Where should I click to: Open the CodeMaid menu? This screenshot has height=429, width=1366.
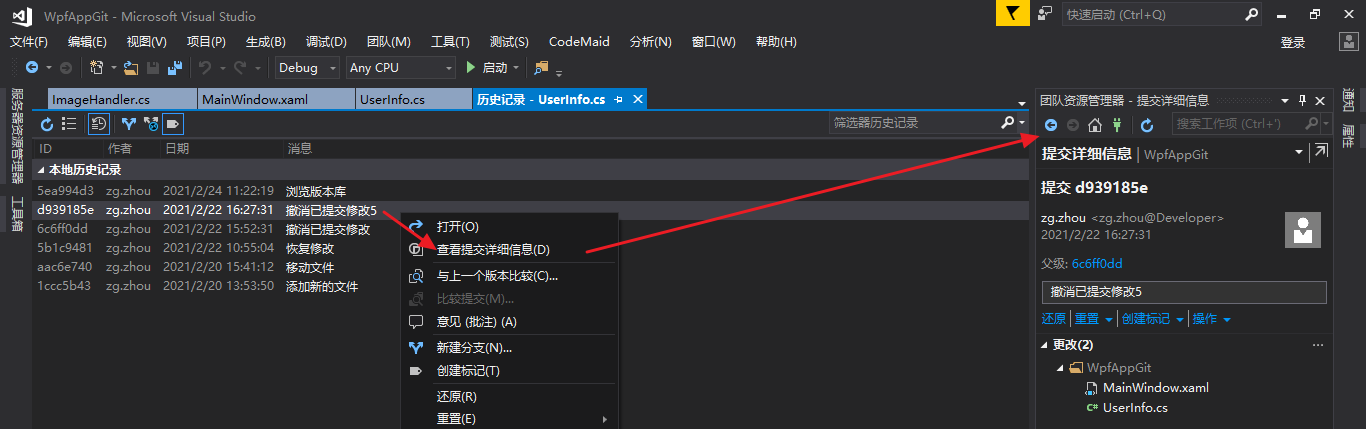click(579, 42)
